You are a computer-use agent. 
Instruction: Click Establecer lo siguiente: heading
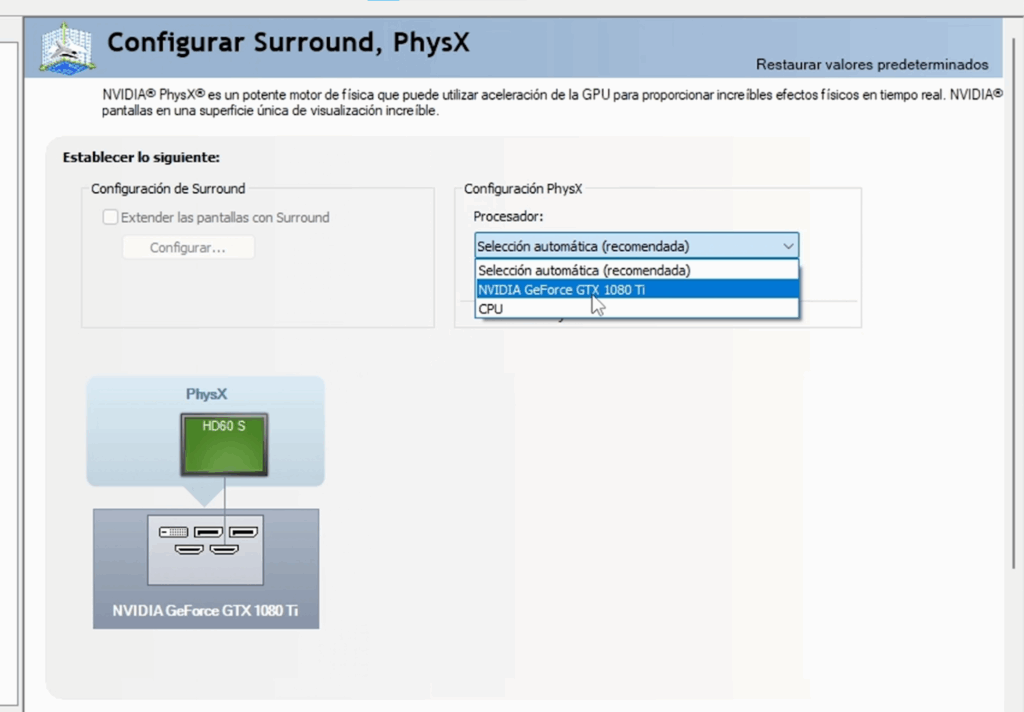141,157
